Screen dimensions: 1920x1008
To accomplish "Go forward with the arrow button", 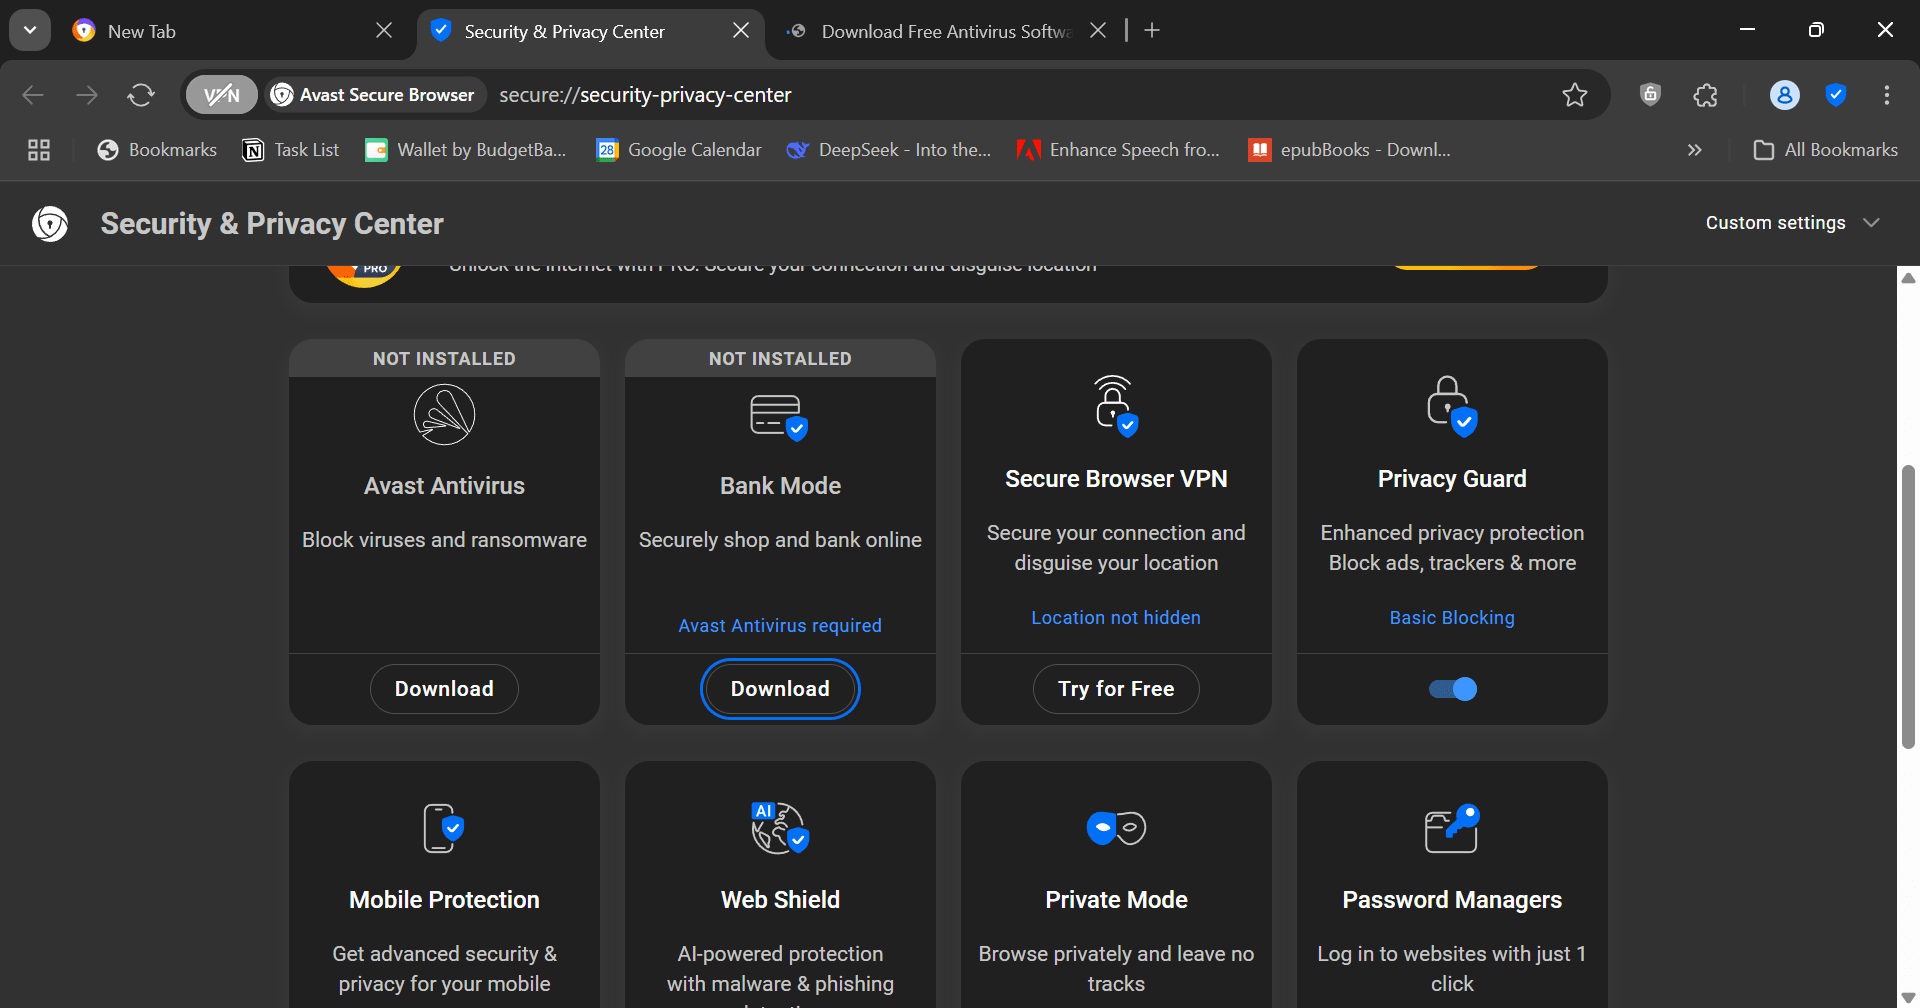I will coord(87,95).
